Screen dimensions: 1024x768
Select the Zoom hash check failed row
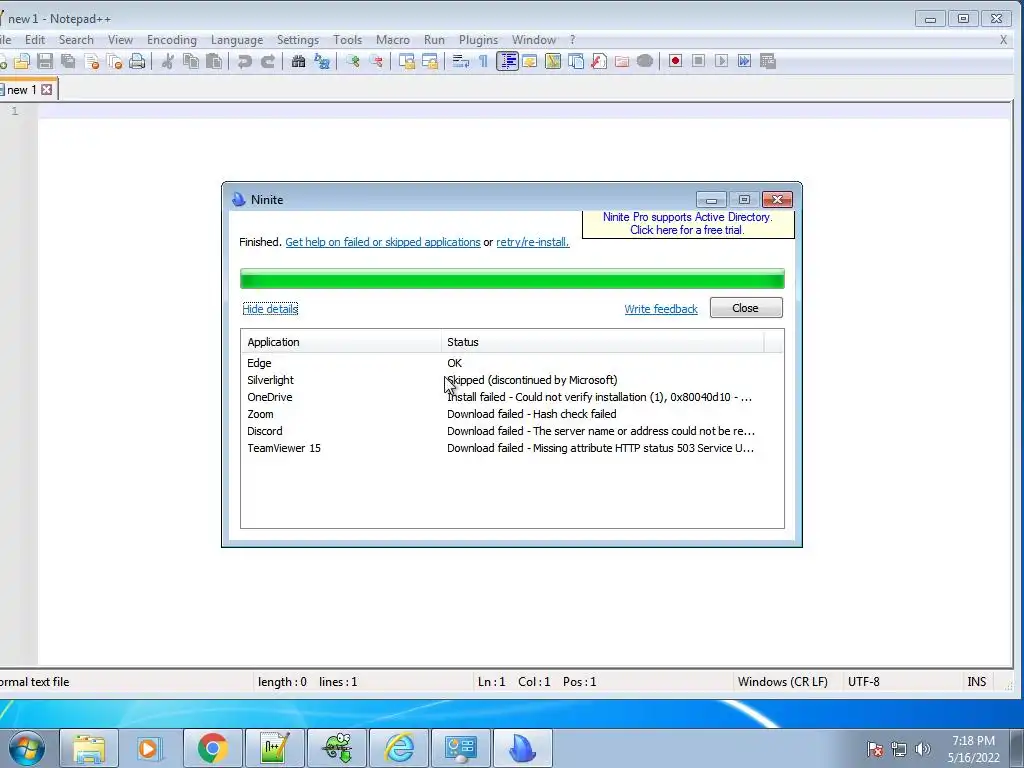click(512, 414)
